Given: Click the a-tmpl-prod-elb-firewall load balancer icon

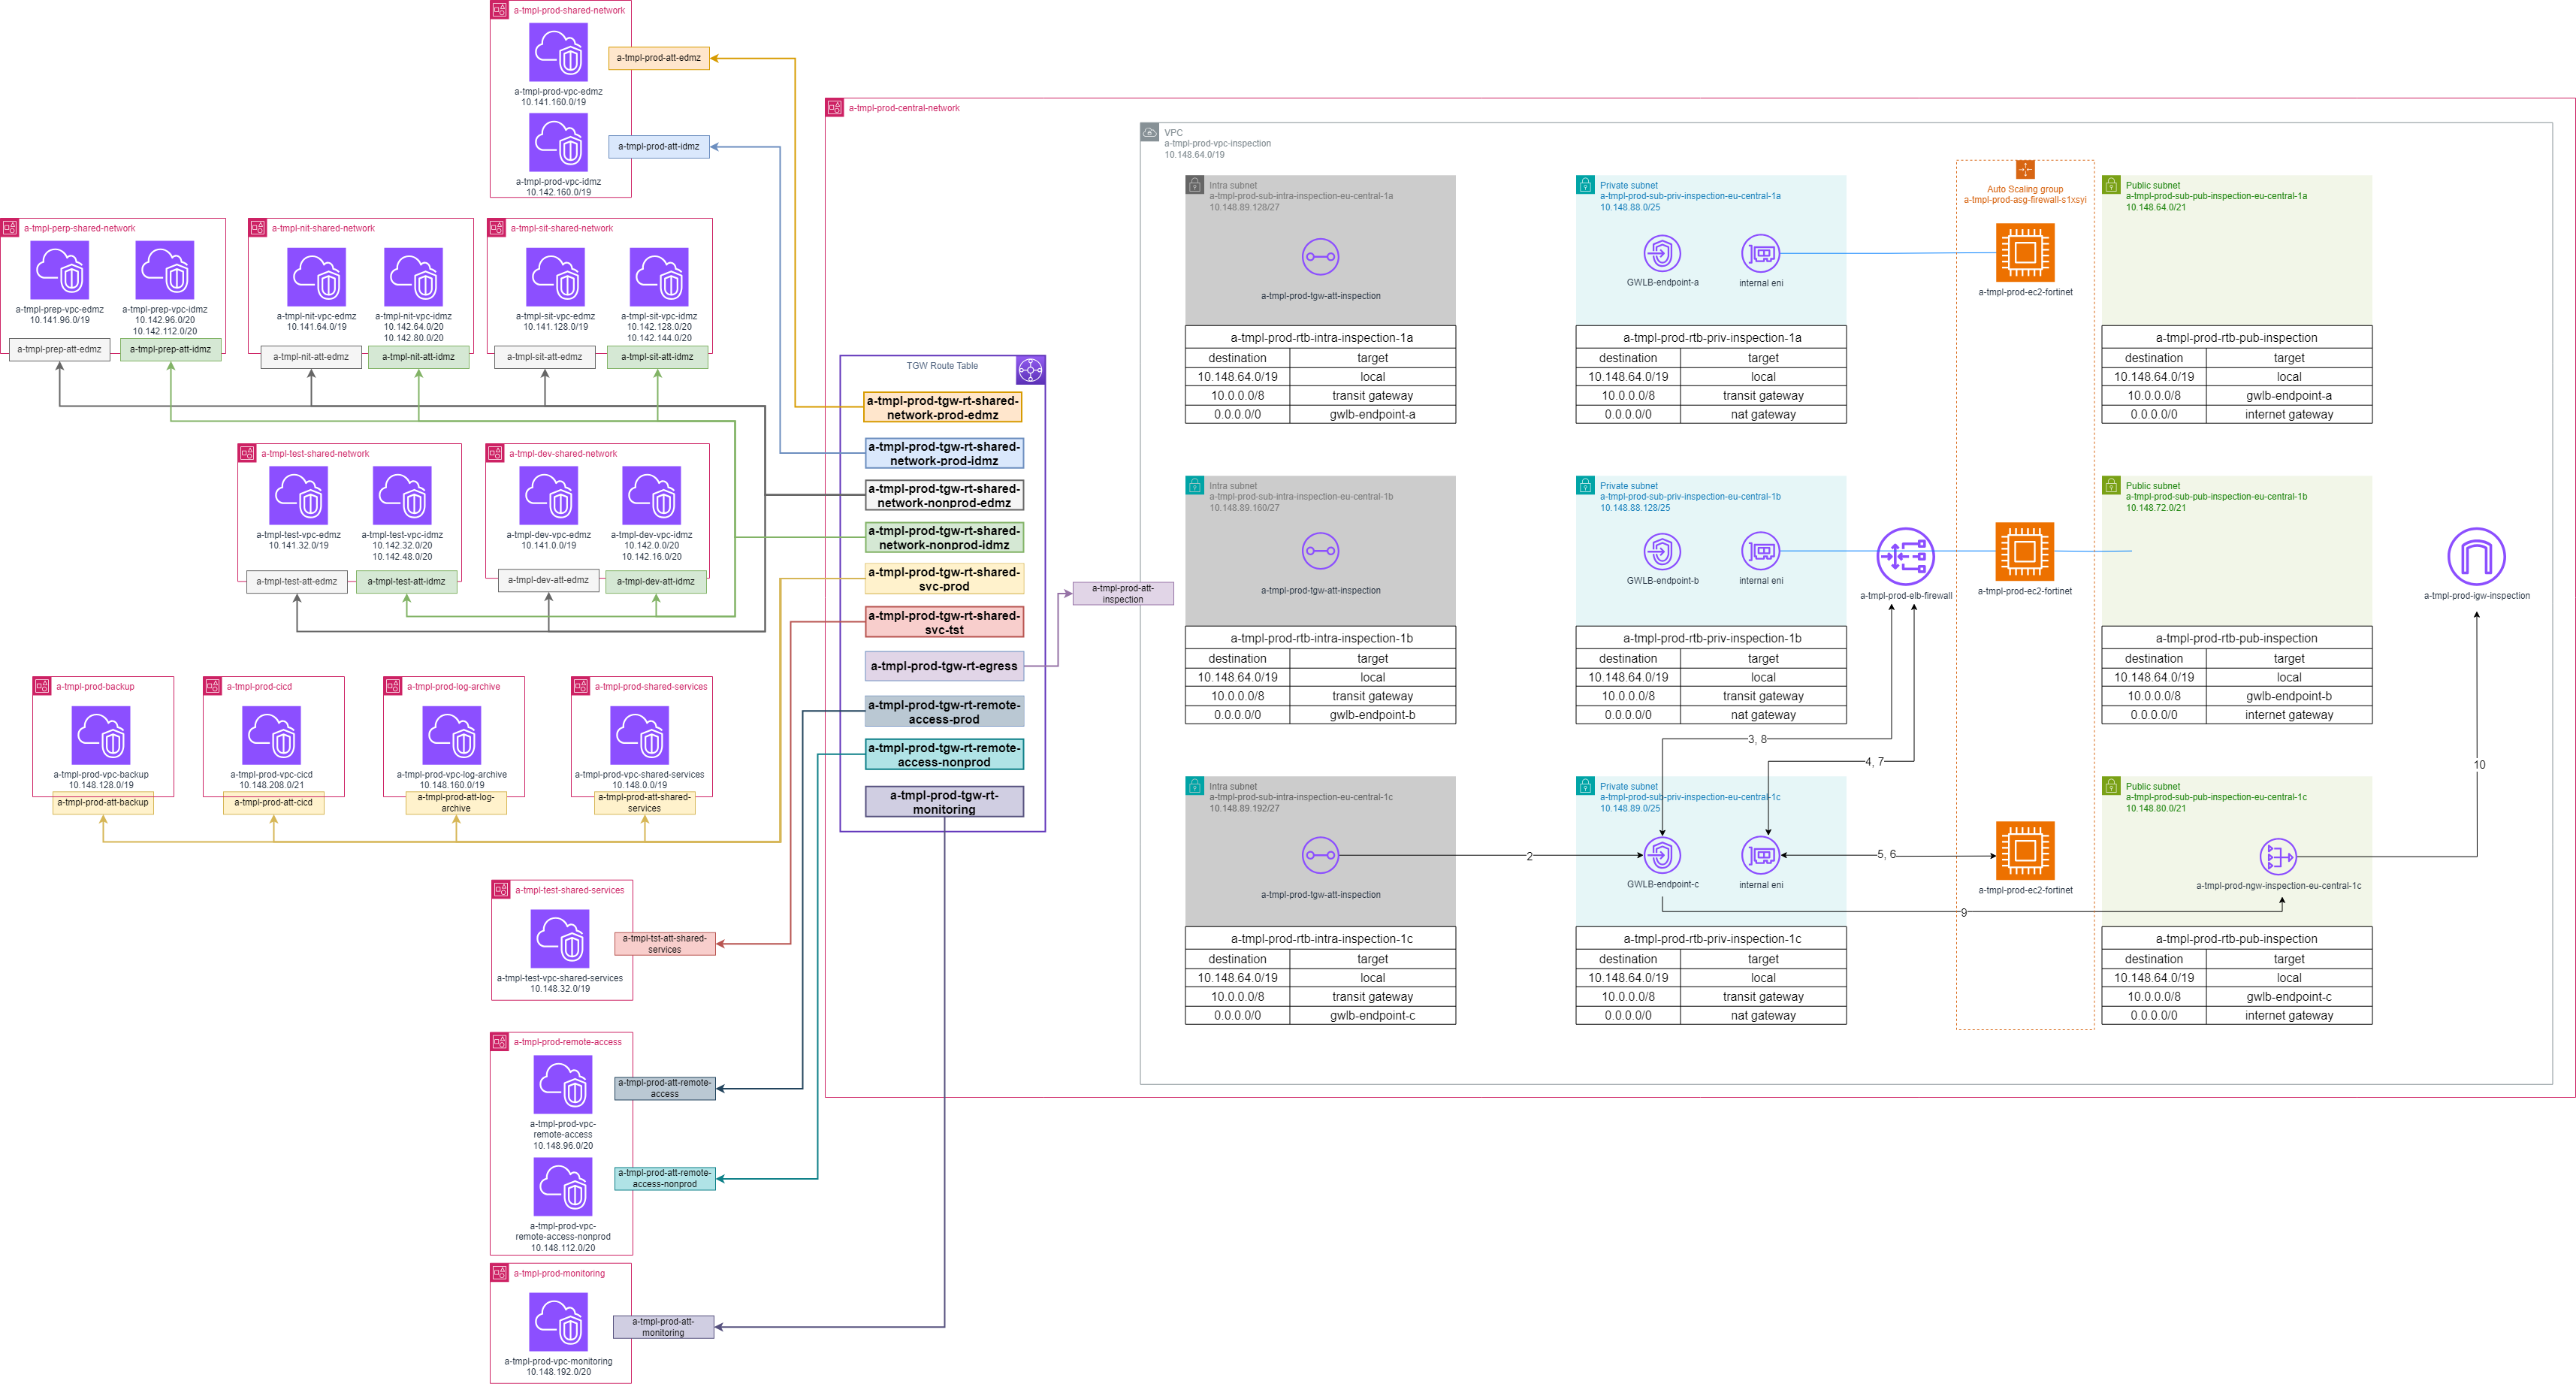Looking at the screenshot, I should pos(1904,556).
